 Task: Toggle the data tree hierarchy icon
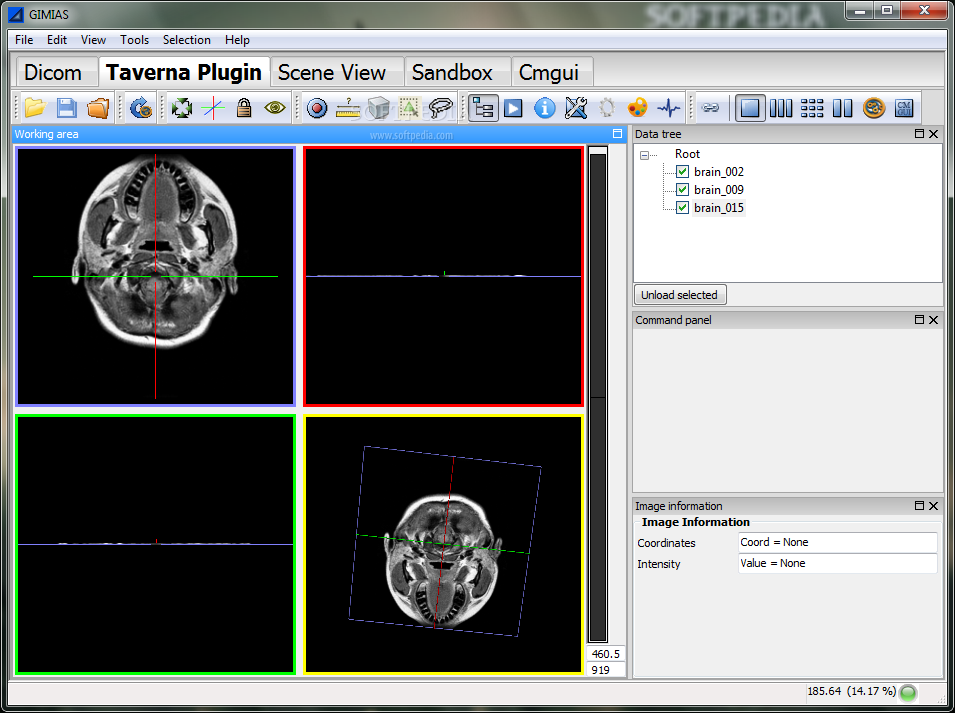[x=483, y=108]
